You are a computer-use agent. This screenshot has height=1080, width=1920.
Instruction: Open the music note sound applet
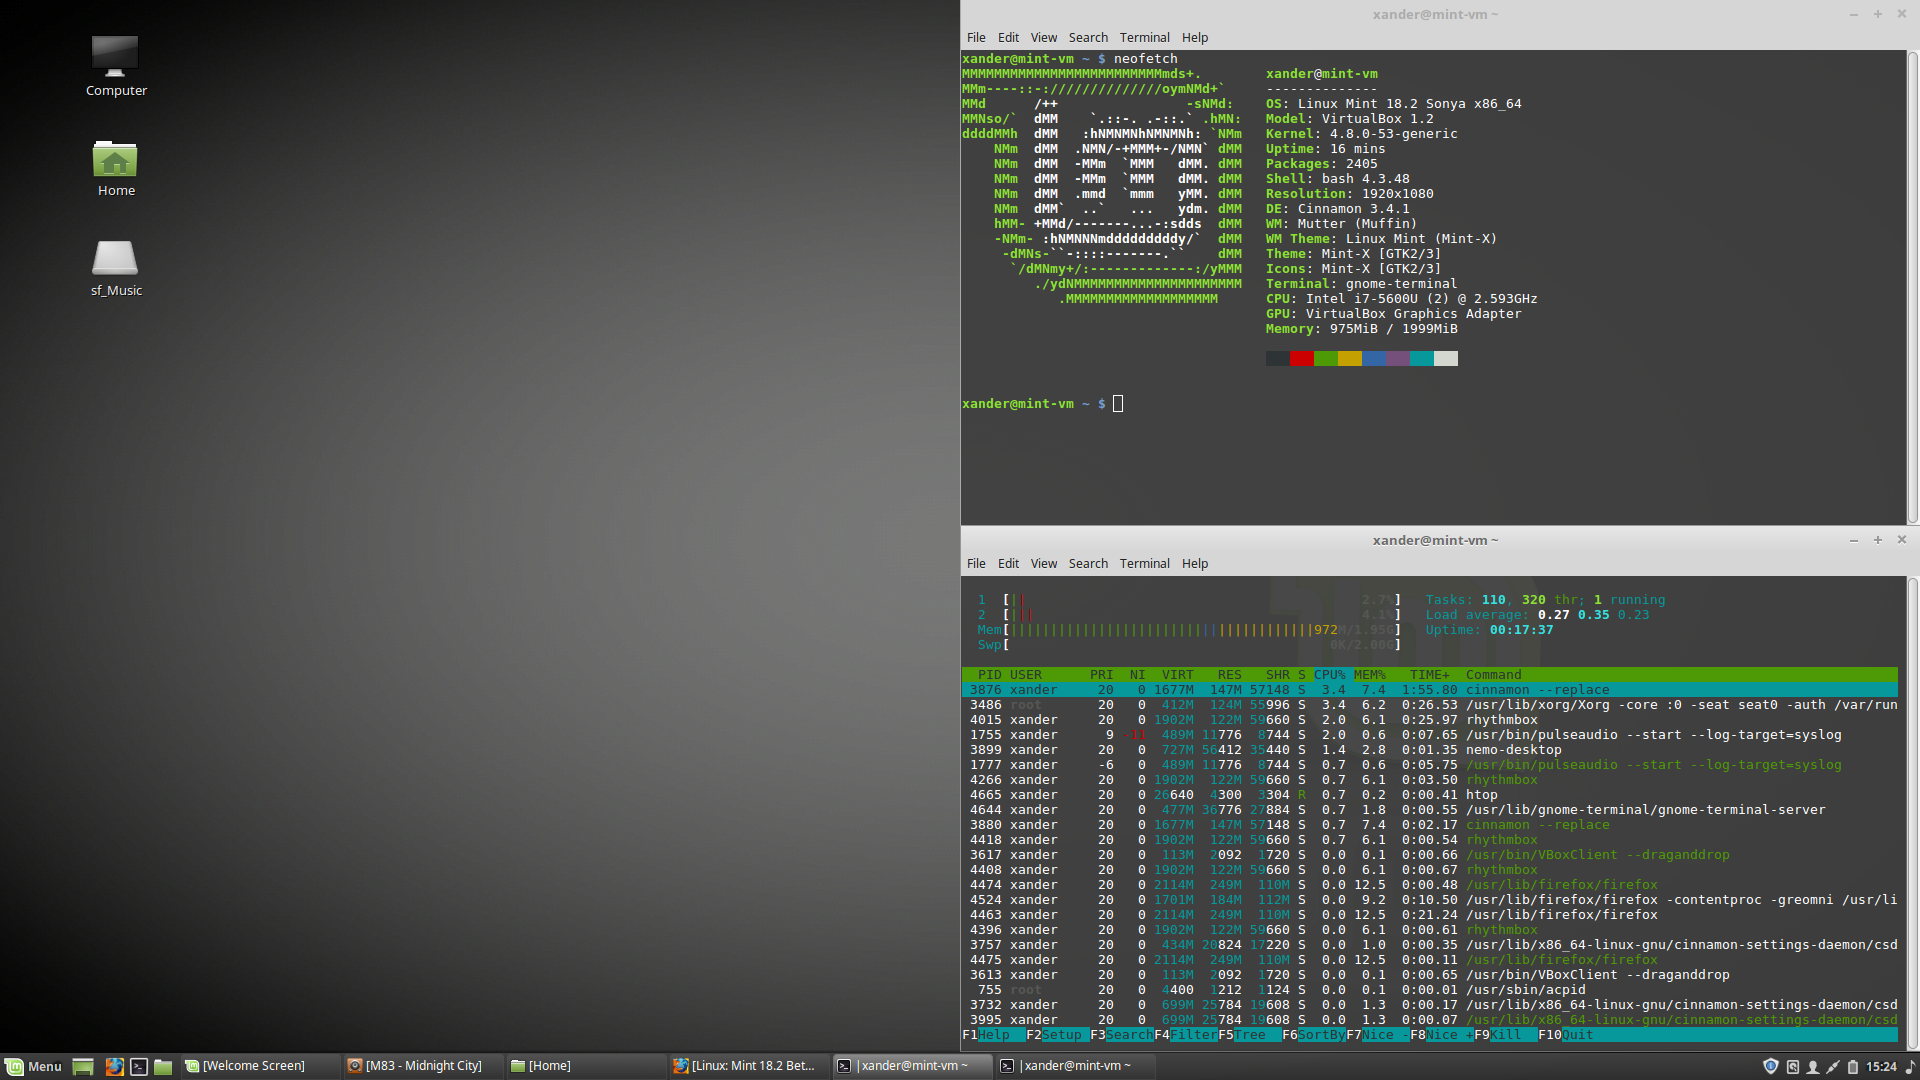(1908, 1066)
